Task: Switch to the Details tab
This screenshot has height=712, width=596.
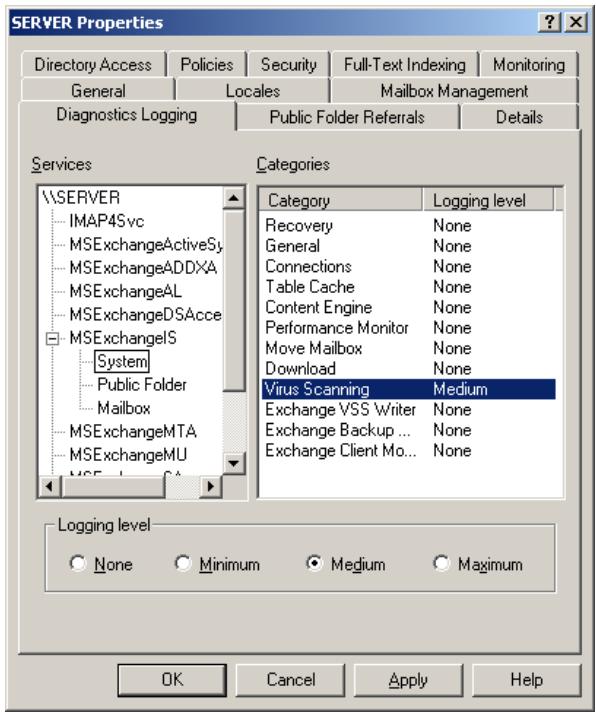Action: tap(519, 117)
